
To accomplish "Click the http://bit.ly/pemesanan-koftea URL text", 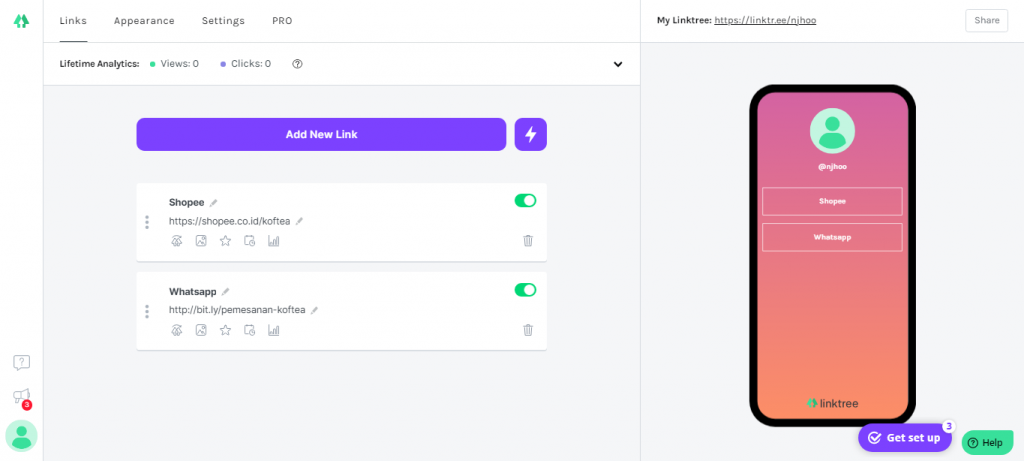I will point(237,310).
